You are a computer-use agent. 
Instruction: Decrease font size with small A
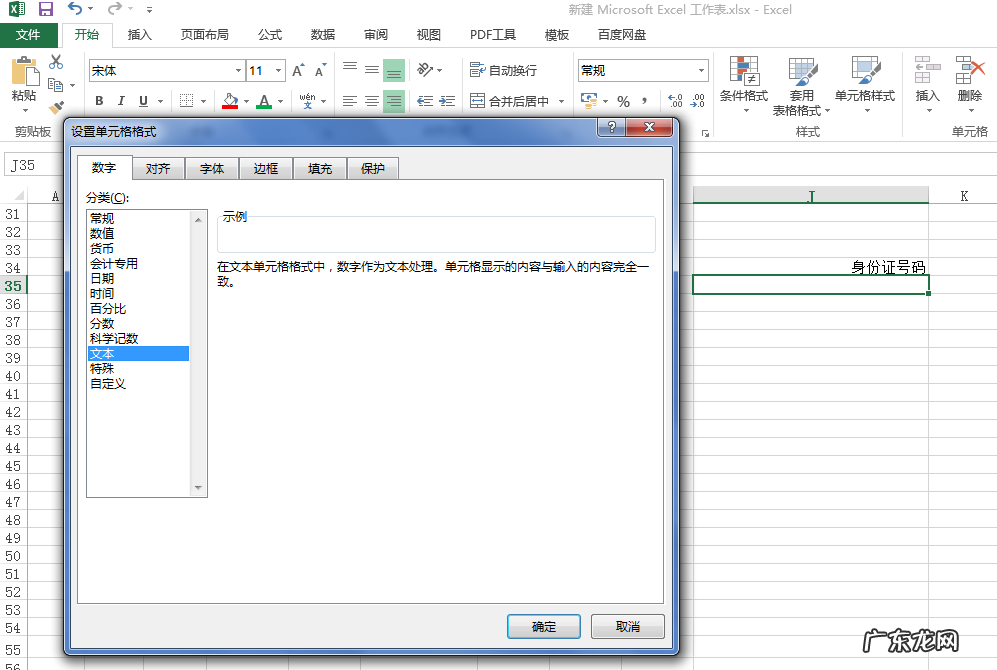(x=320, y=71)
